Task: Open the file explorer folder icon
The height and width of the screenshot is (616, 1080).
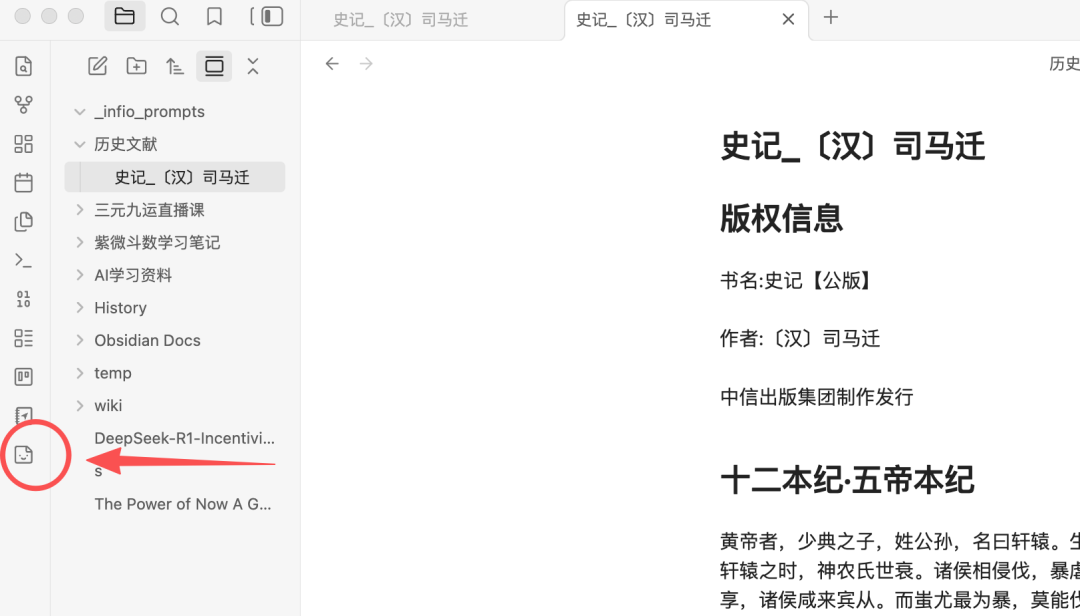Action: coord(125,17)
